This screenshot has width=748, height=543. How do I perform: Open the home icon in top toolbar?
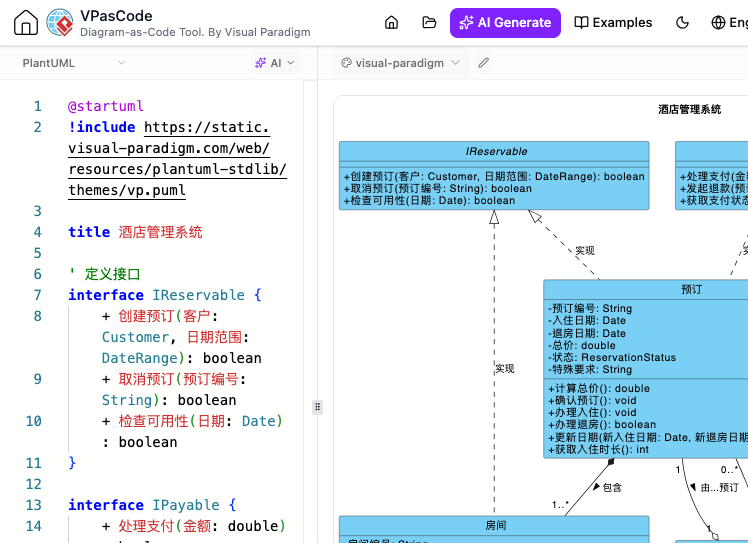[391, 22]
